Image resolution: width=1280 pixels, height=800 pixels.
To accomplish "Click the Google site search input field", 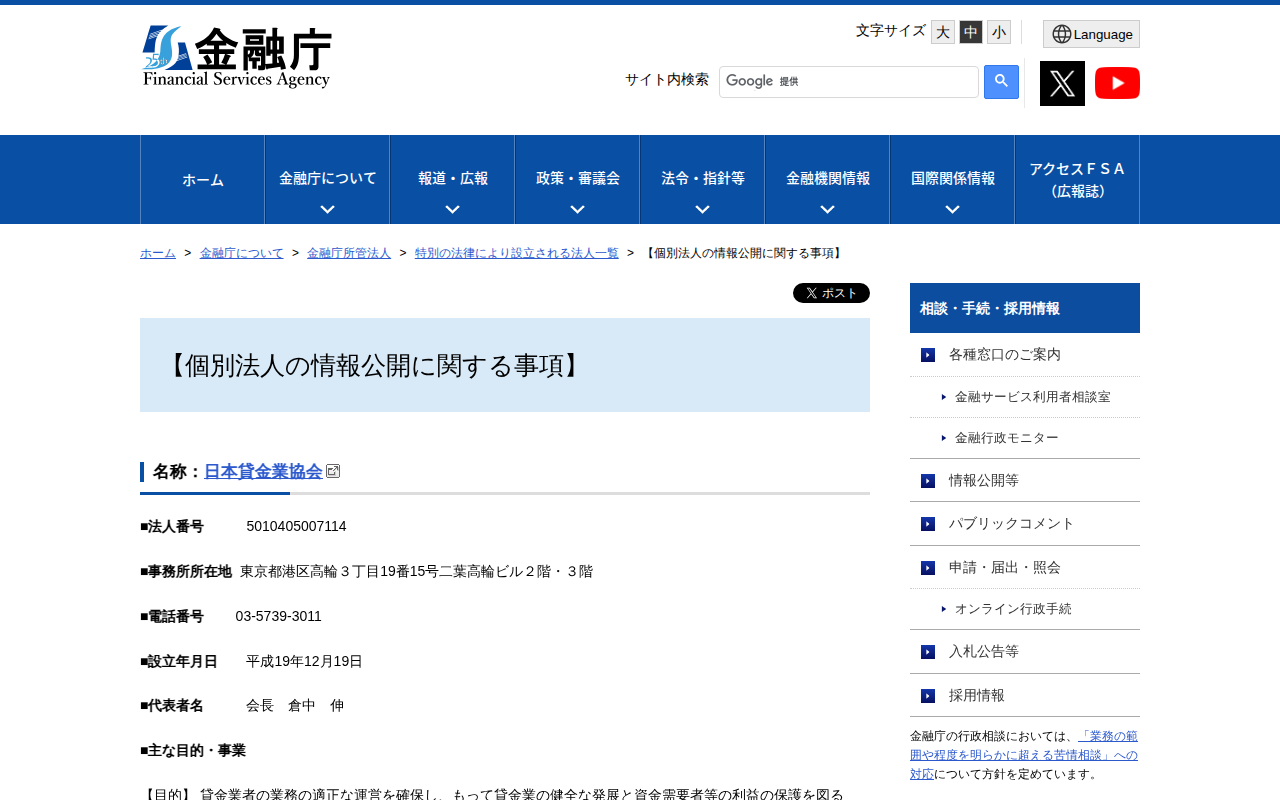I will click(849, 82).
